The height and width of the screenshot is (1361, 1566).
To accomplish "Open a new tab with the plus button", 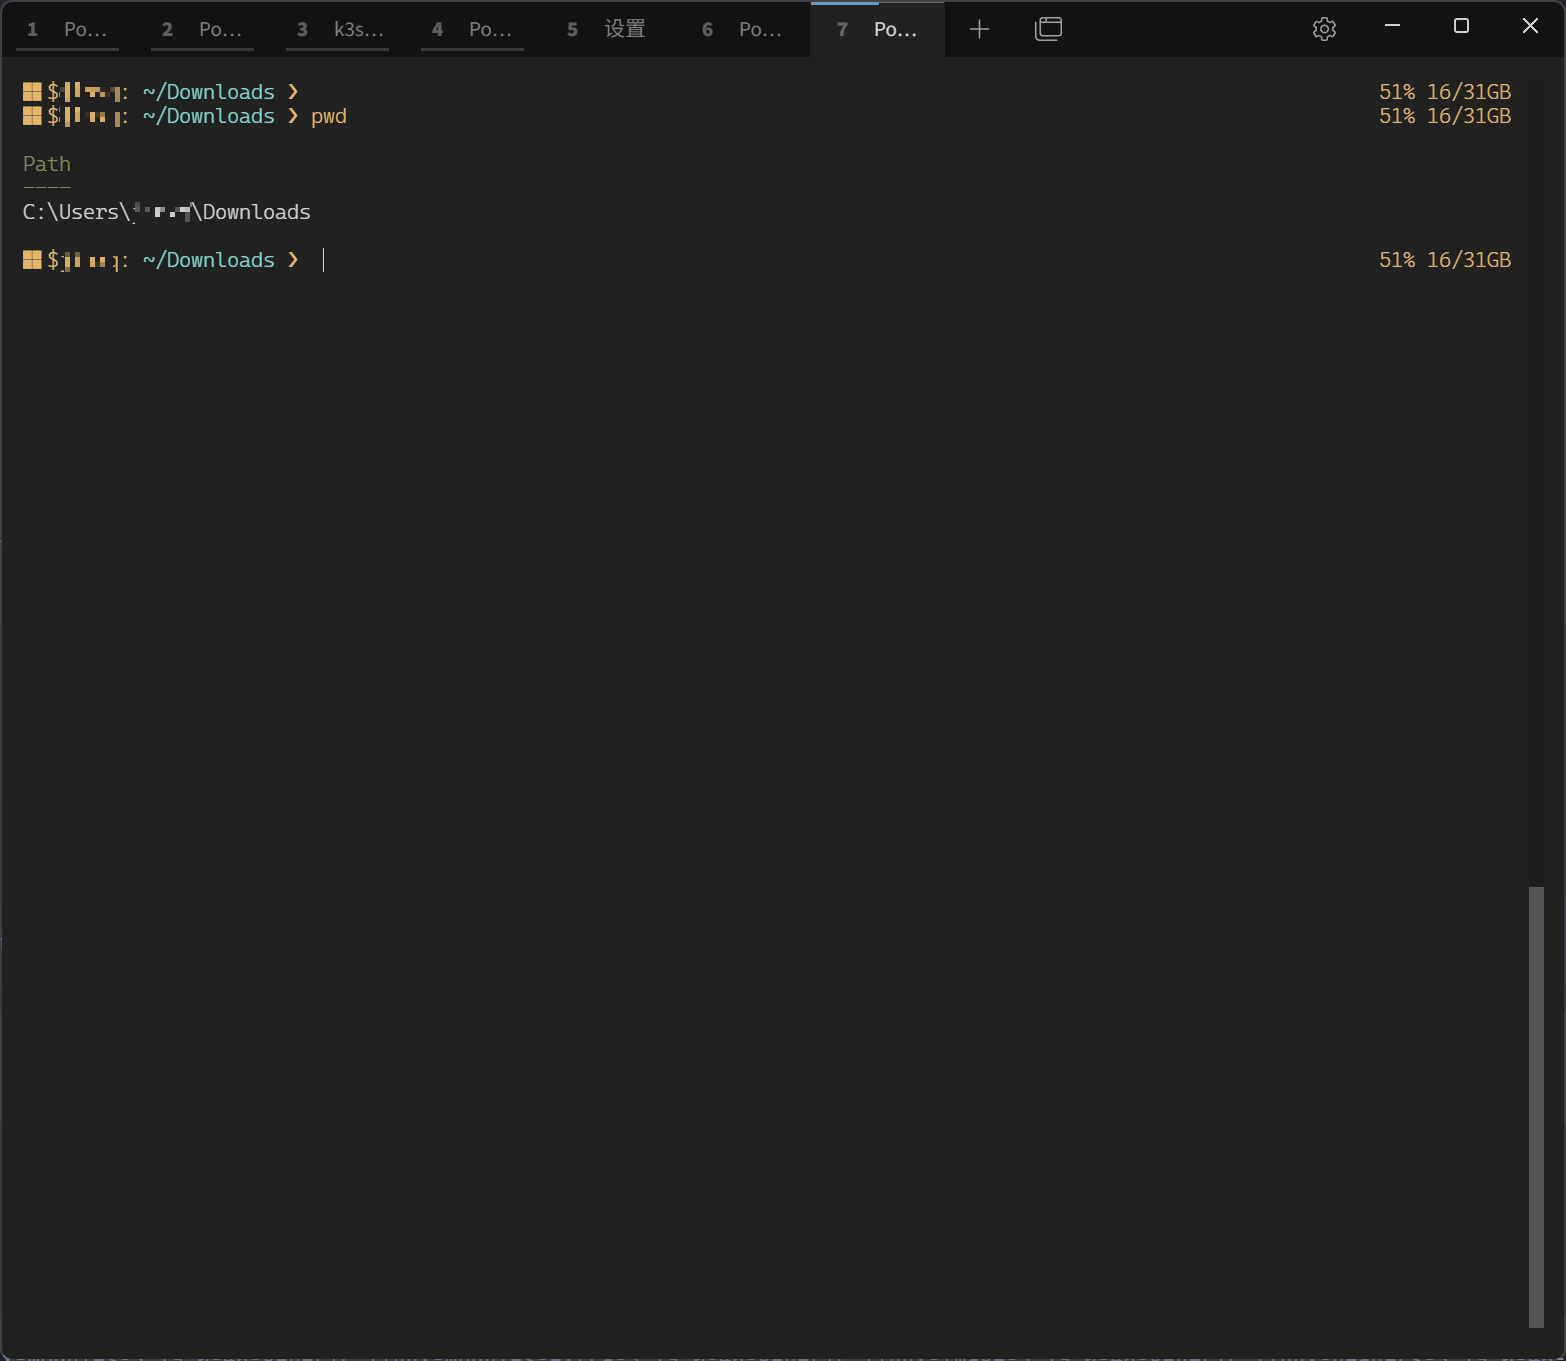I will pyautogui.click(x=979, y=29).
